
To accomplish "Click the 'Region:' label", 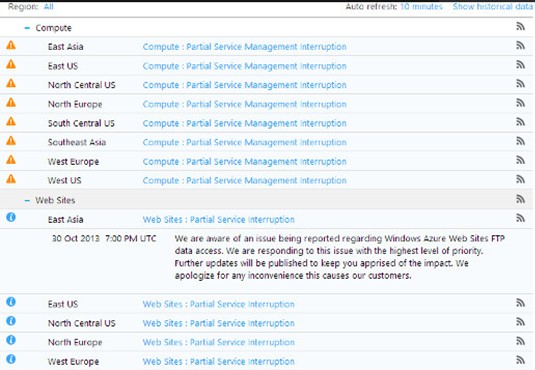I will (23, 6).
